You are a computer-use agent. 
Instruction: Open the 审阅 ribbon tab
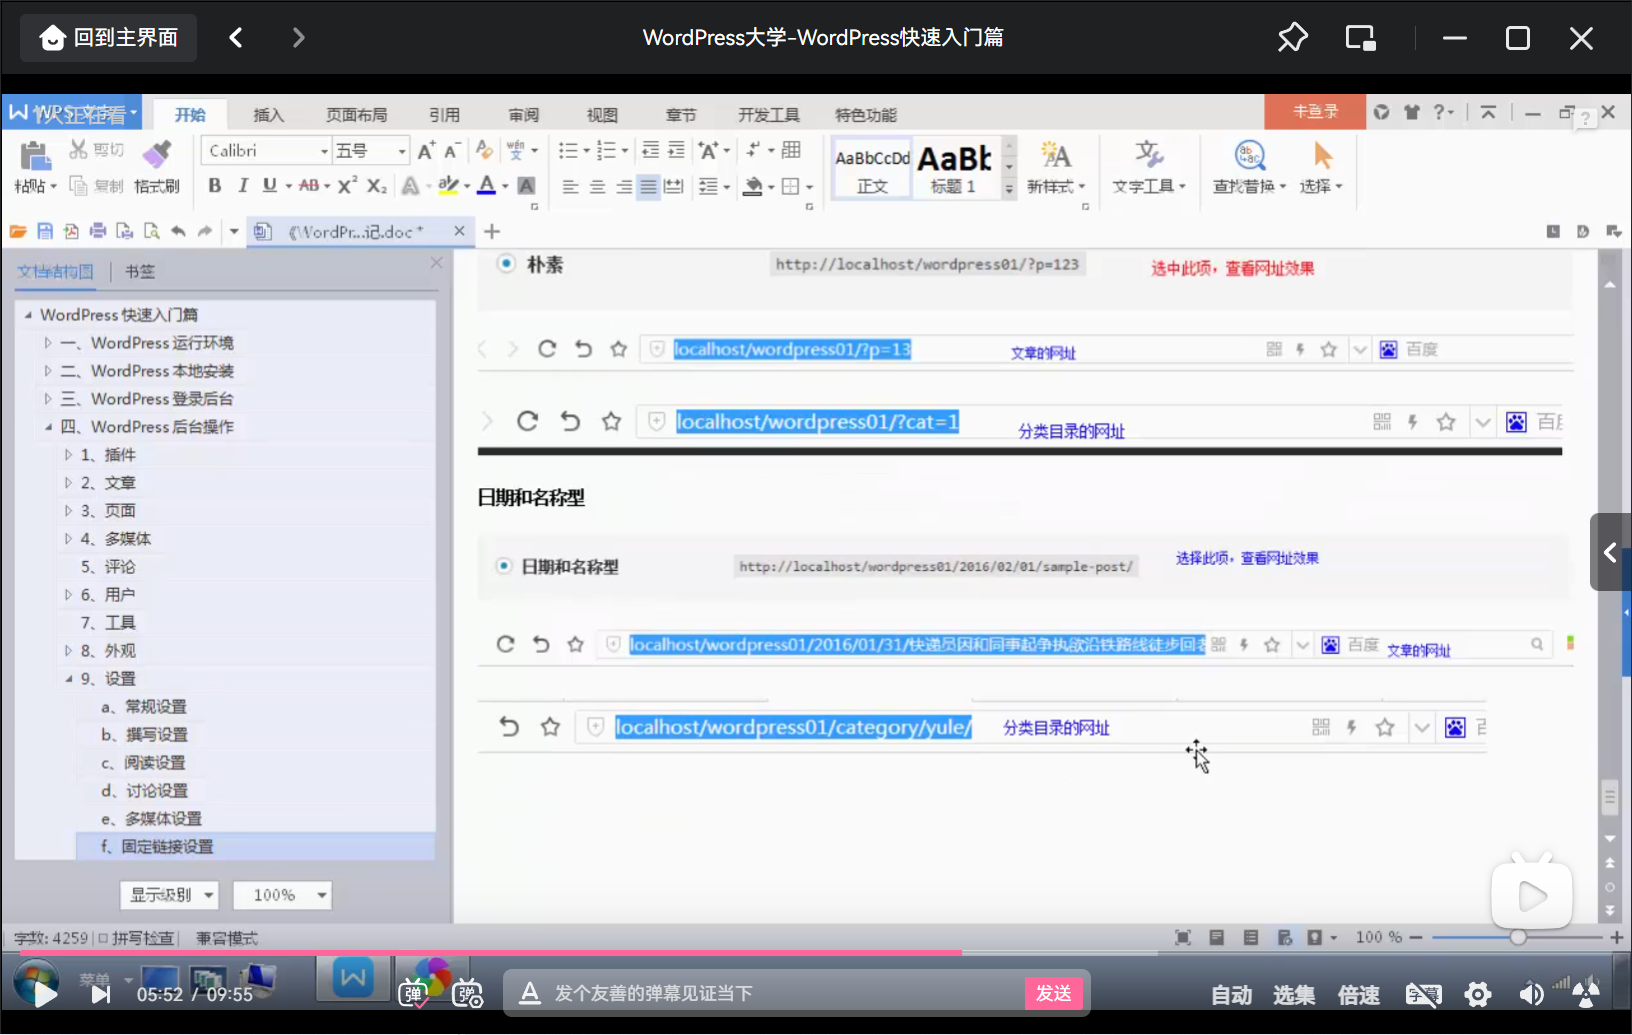click(x=523, y=115)
